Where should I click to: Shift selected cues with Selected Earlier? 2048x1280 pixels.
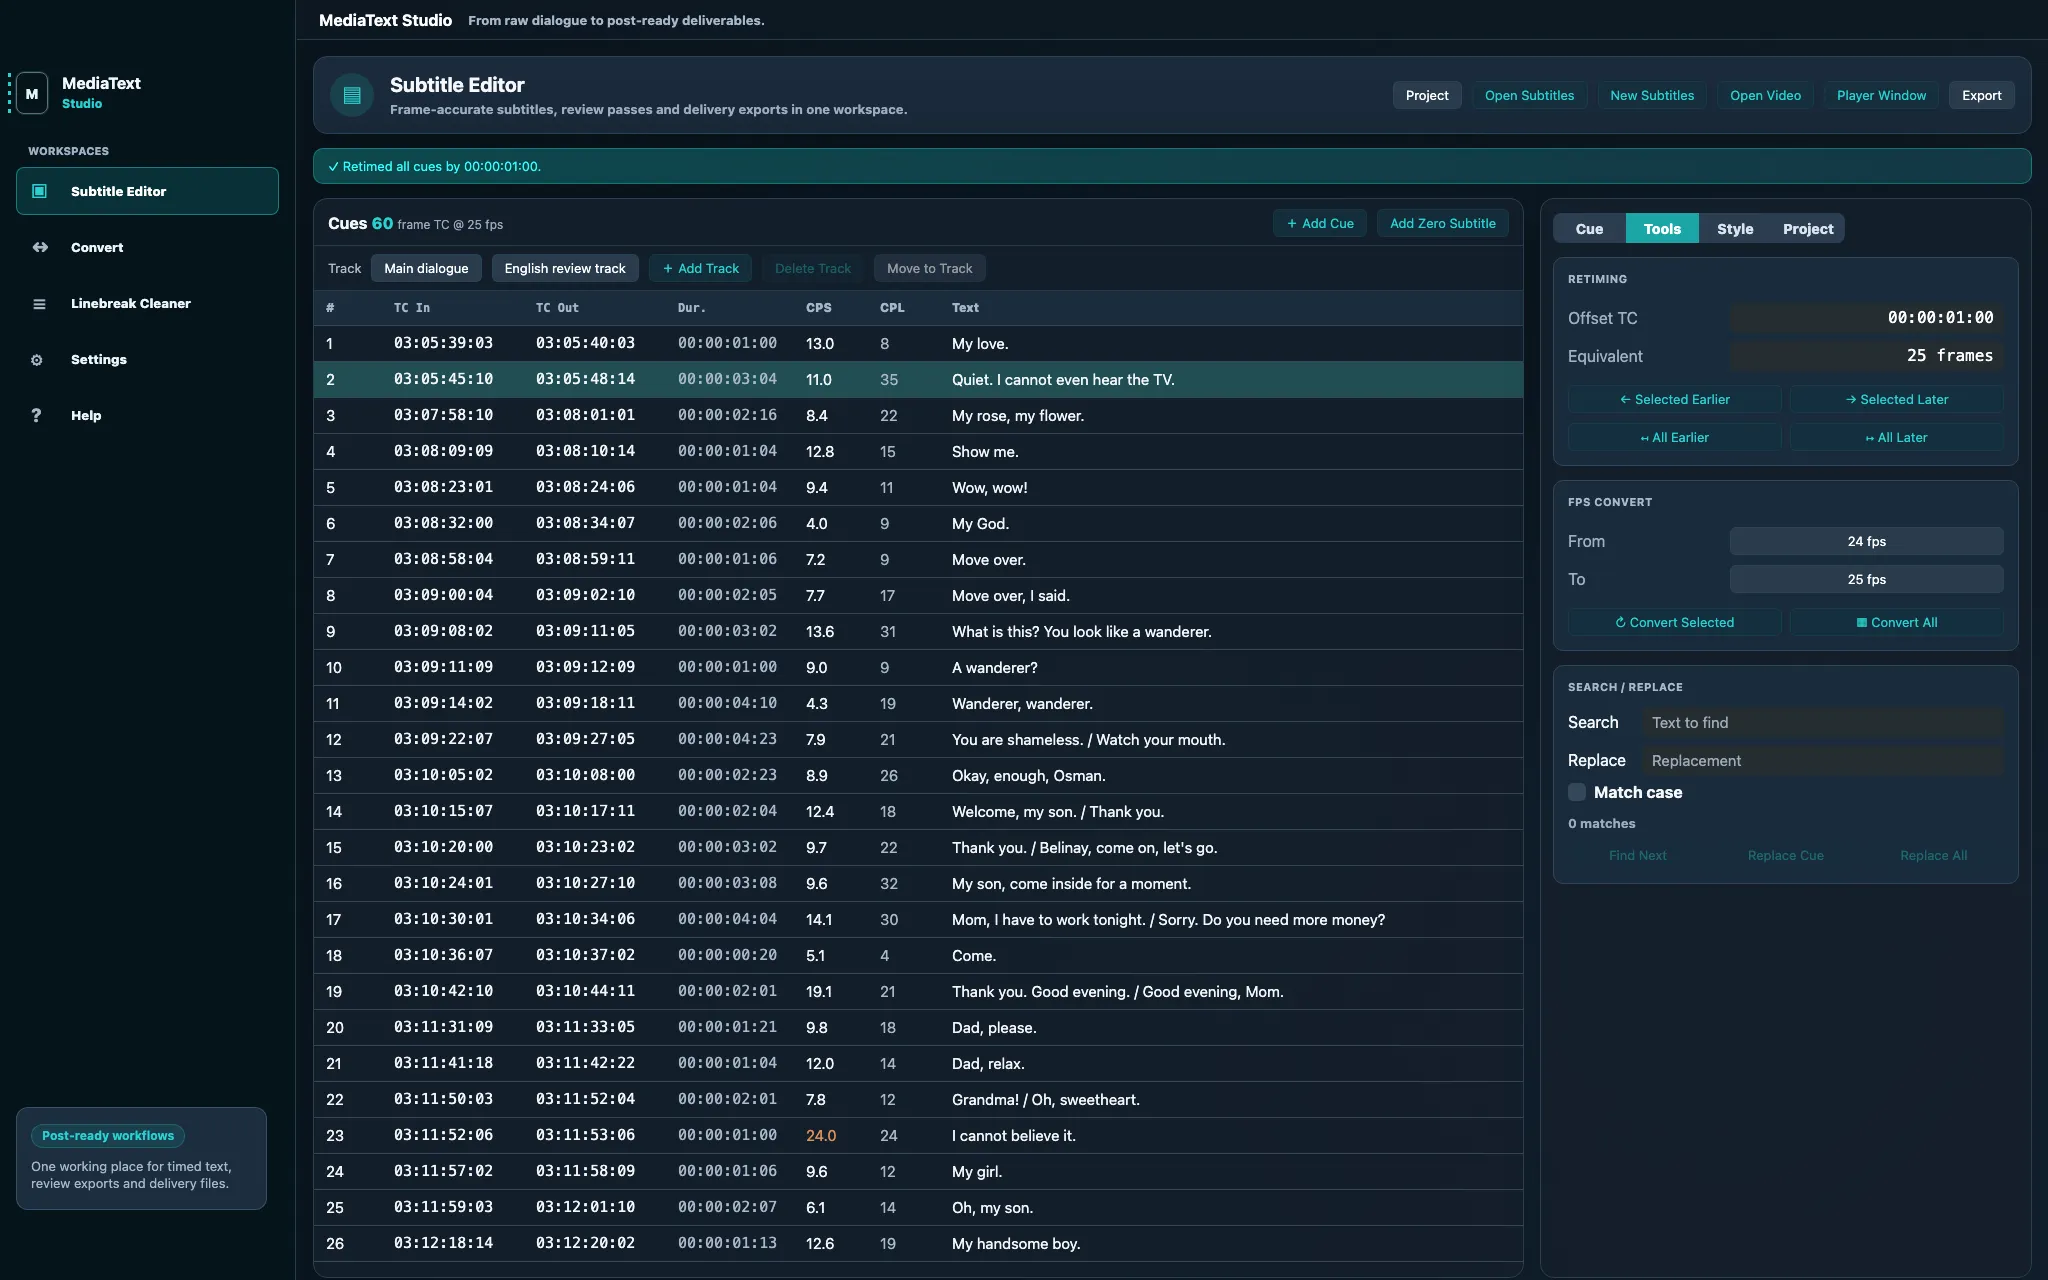pyautogui.click(x=1674, y=399)
